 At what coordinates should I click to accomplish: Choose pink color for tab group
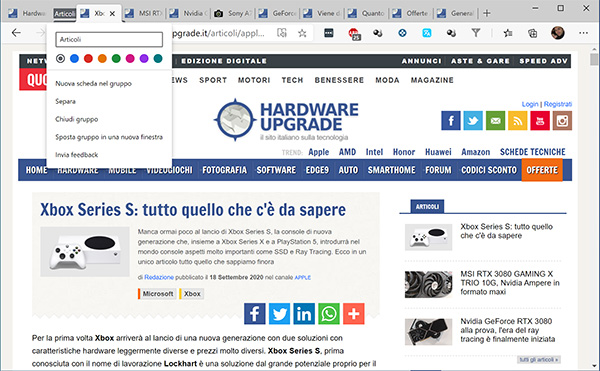point(130,59)
